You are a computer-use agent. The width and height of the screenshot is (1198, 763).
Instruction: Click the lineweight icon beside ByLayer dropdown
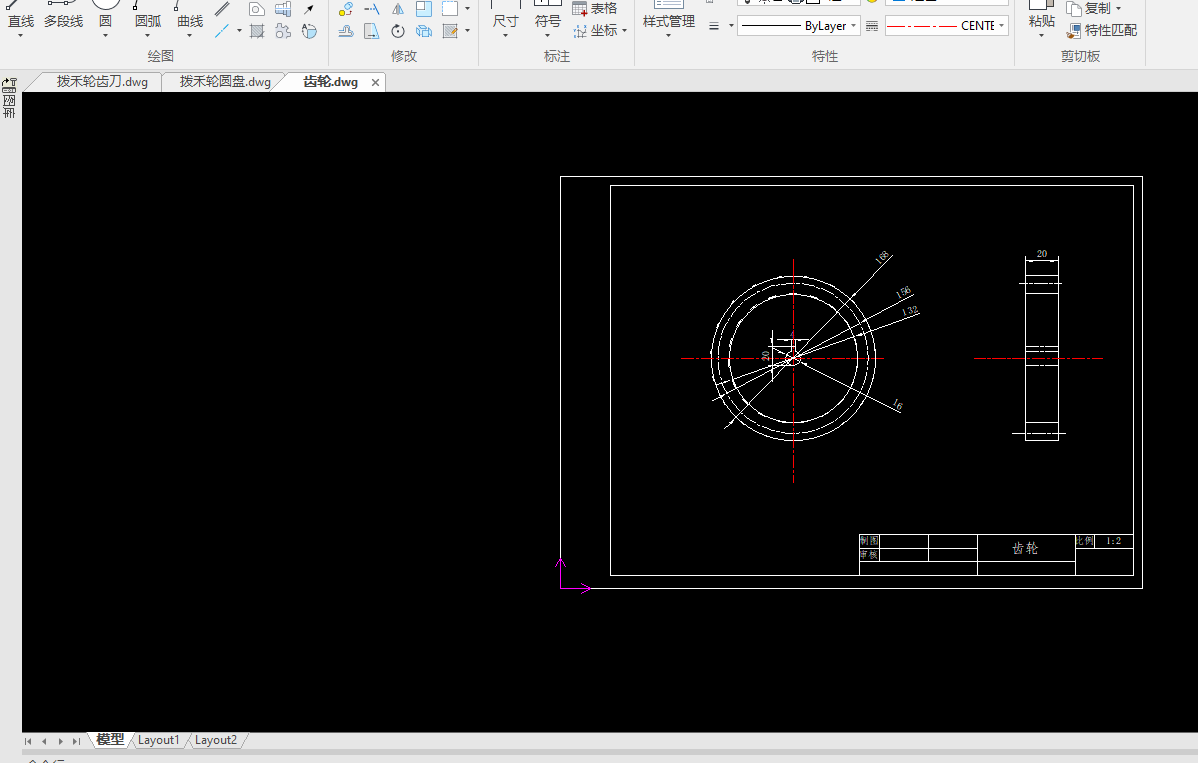tap(713, 26)
